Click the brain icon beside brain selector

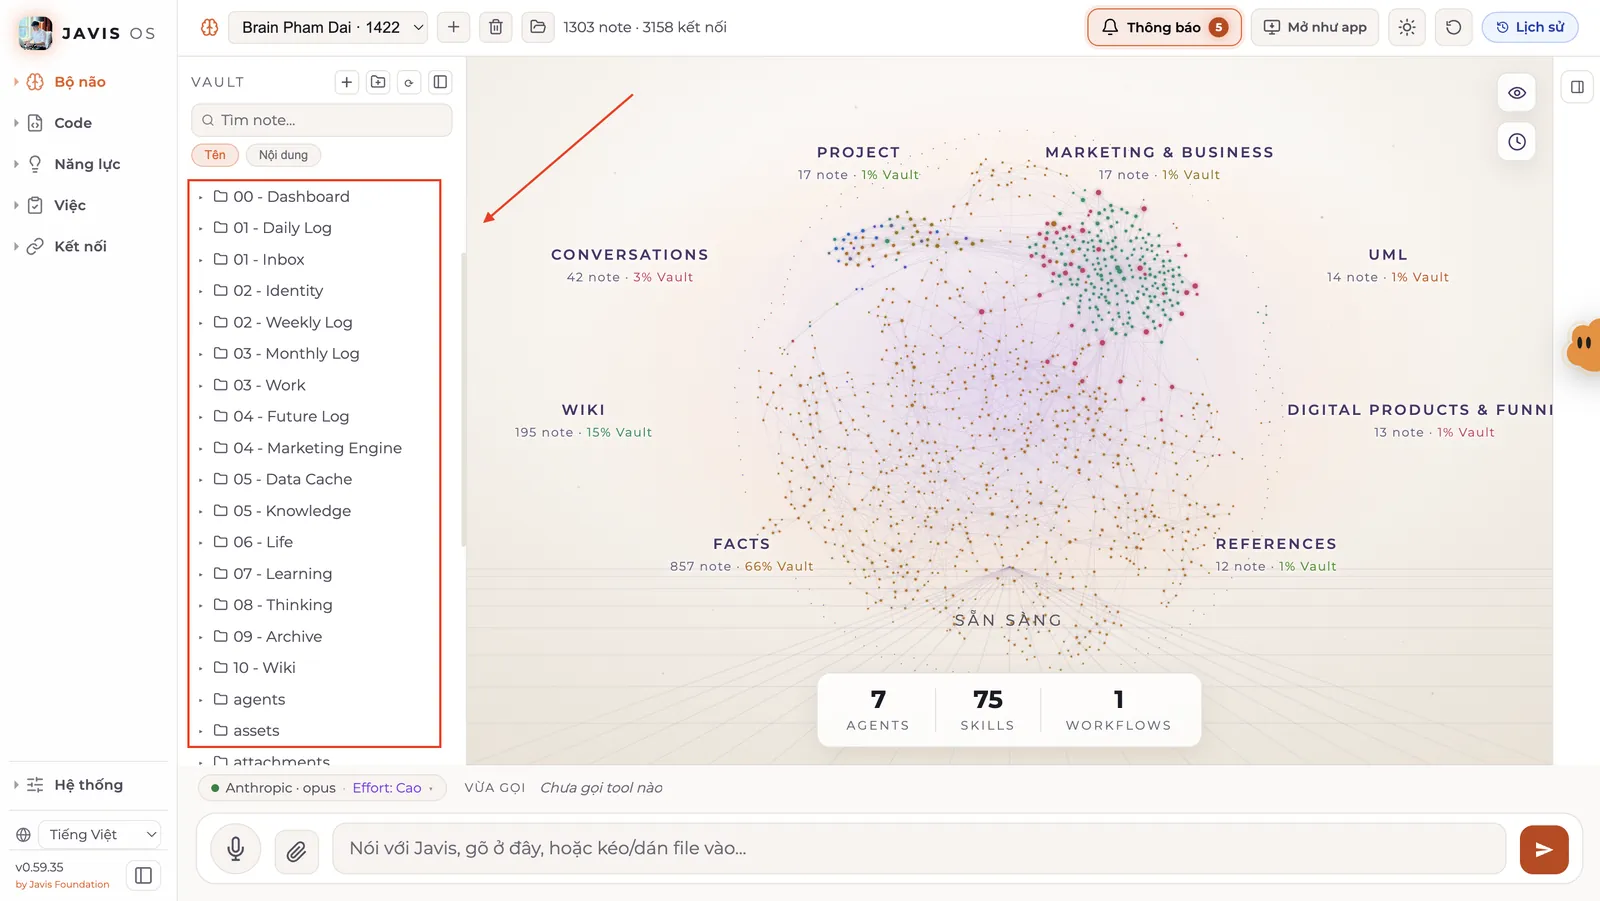tap(209, 27)
